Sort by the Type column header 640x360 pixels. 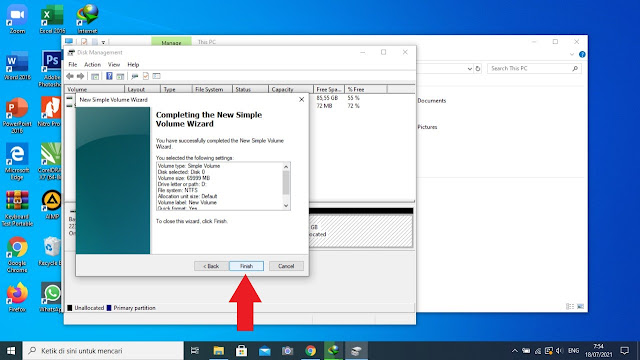click(x=176, y=89)
